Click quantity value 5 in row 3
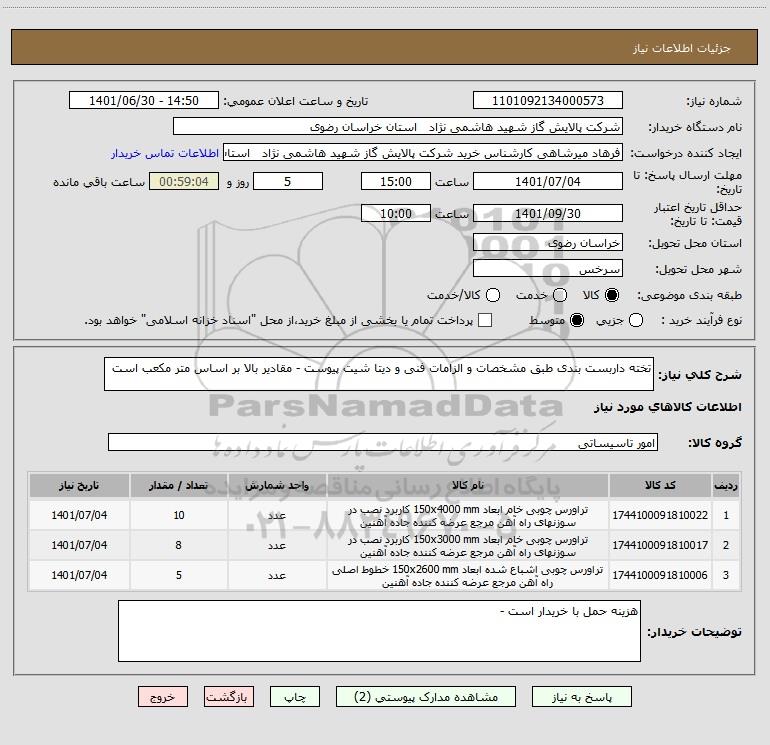This screenshot has height=745, width=770. 179,575
